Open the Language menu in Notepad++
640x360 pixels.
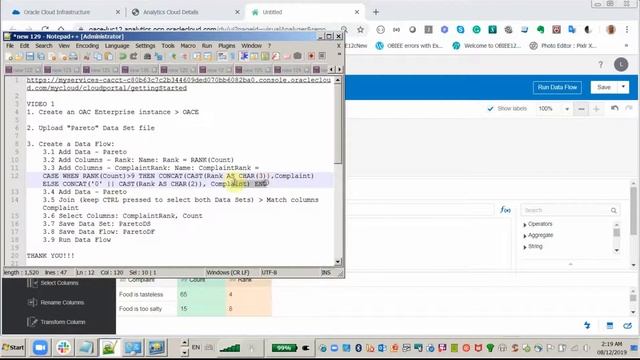(117, 46)
